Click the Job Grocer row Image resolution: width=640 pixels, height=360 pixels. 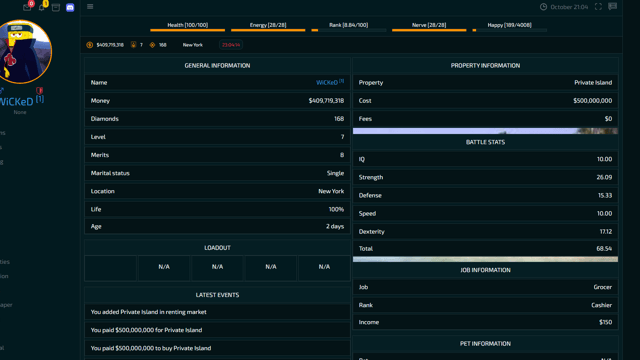[x=485, y=287]
